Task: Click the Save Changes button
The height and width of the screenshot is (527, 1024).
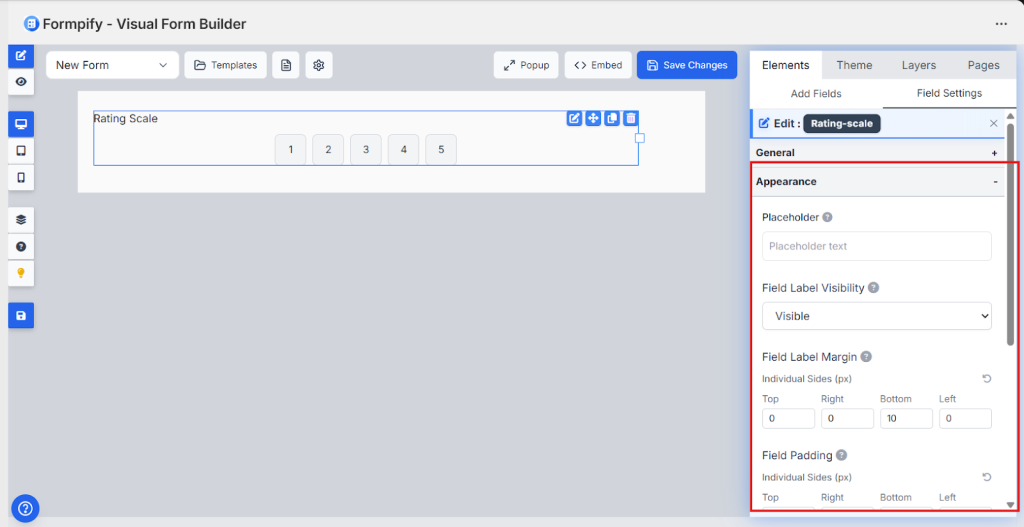Action: (x=687, y=65)
